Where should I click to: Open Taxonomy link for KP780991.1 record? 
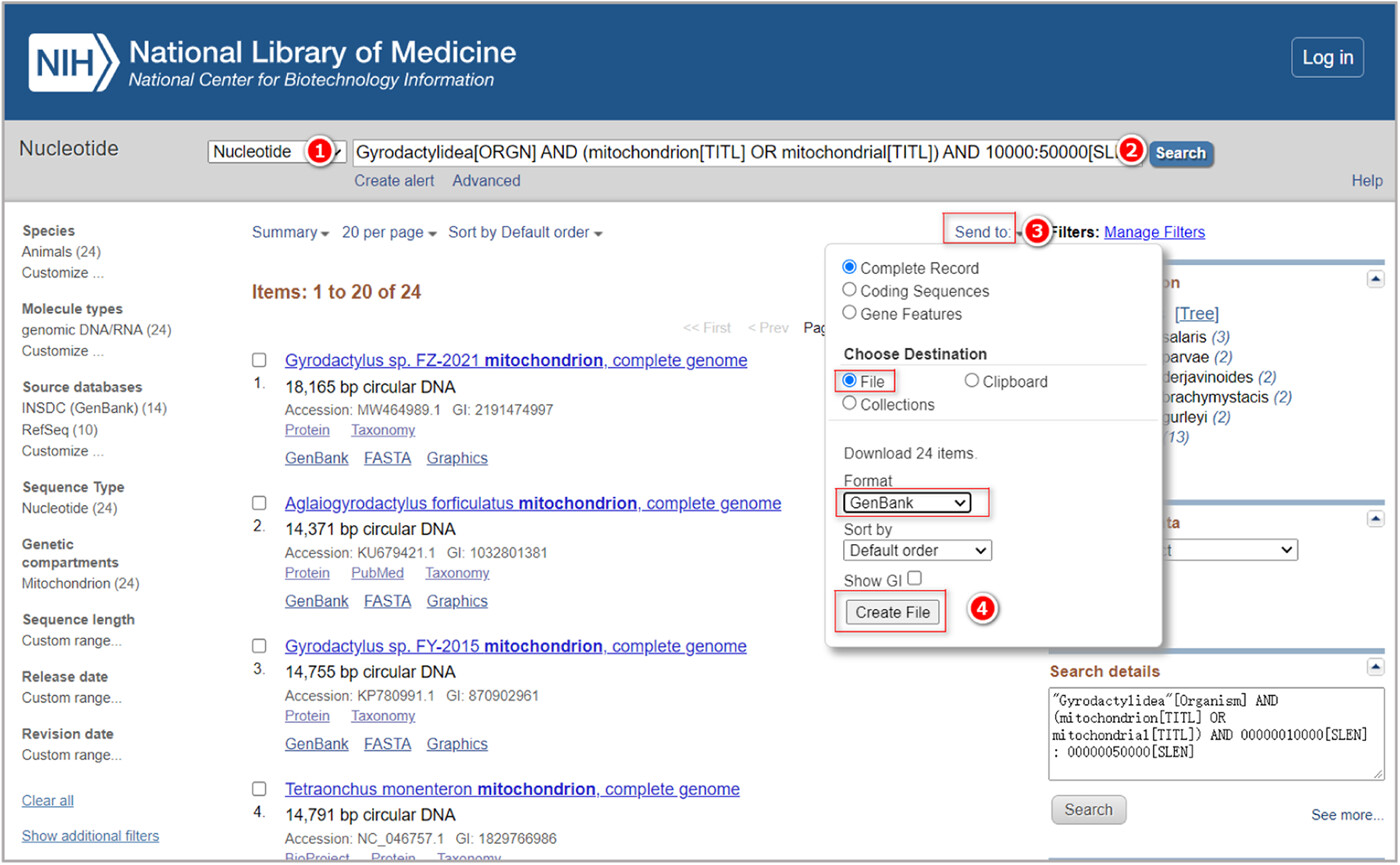(383, 716)
